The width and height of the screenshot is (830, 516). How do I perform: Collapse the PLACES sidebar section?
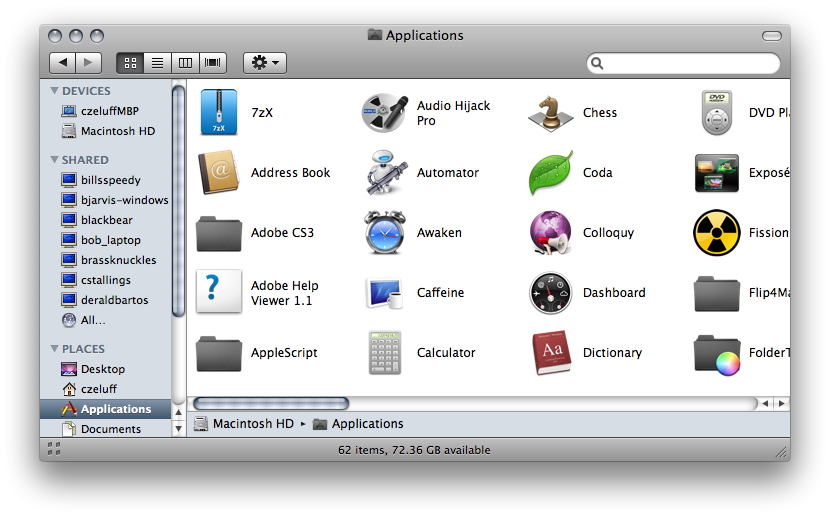[x=54, y=348]
